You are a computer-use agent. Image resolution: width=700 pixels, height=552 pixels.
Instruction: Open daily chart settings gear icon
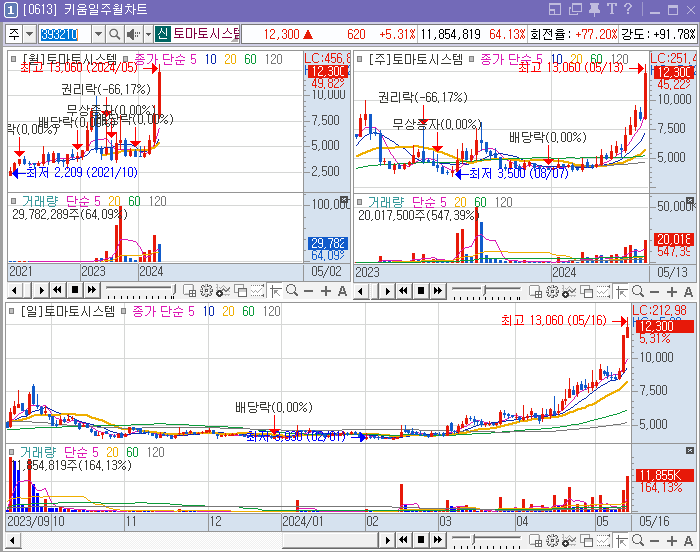click(552, 541)
